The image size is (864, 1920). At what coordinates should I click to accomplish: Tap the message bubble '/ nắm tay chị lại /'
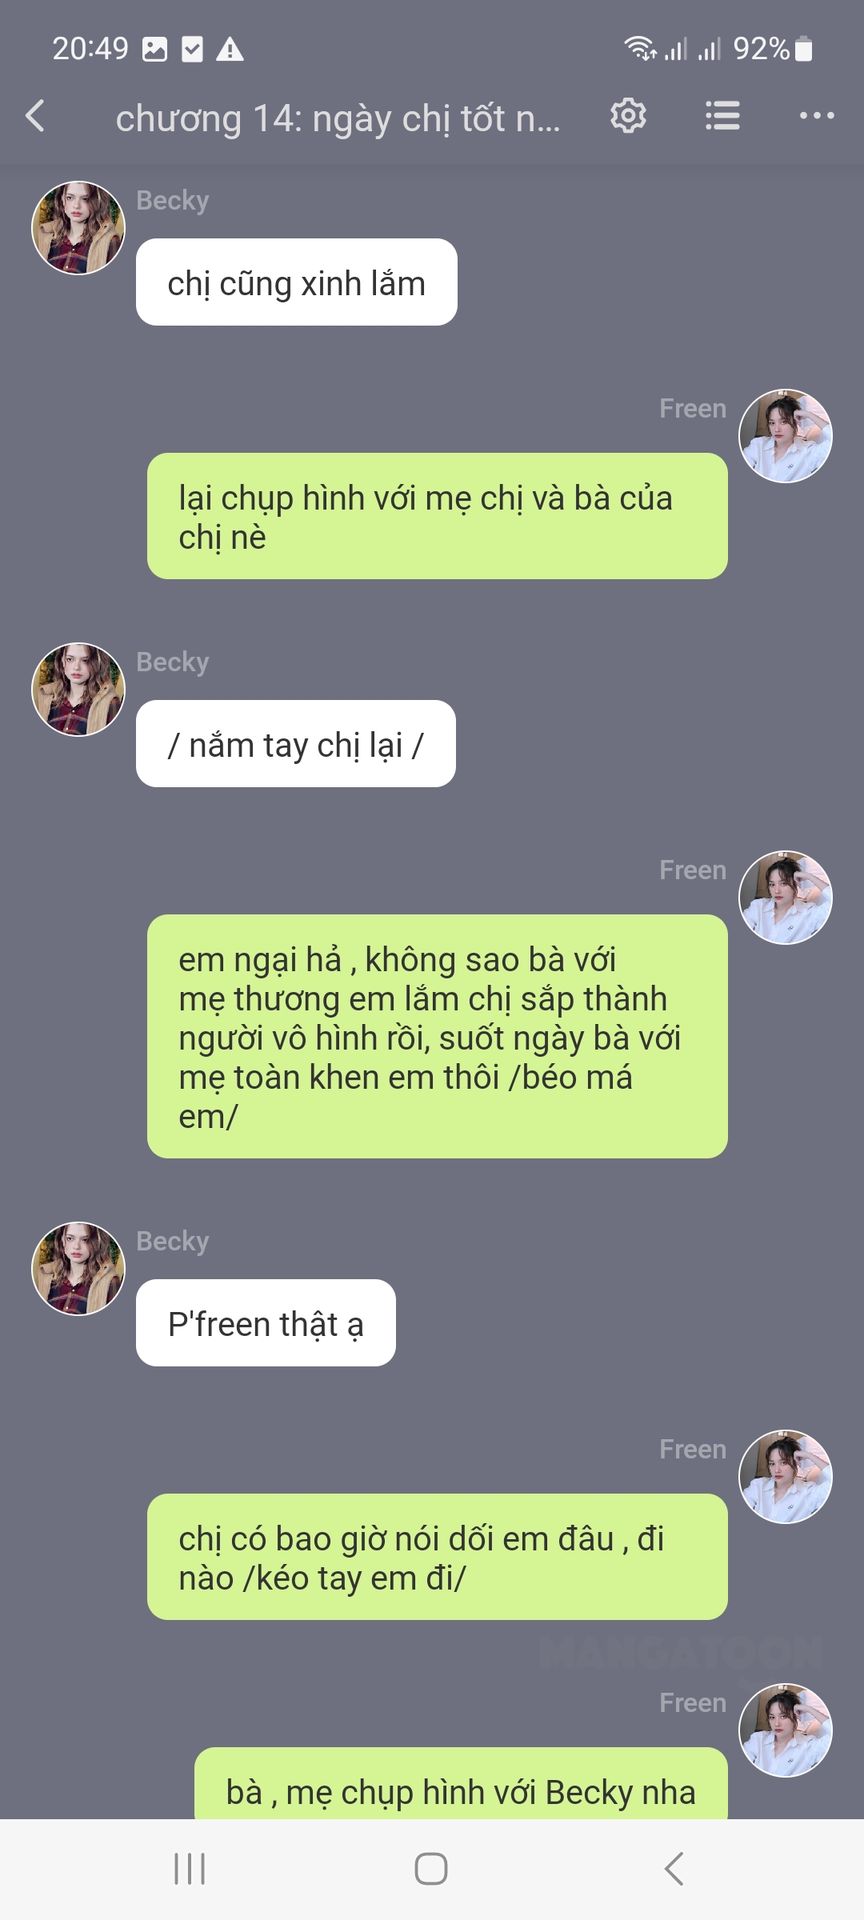tap(296, 744)
